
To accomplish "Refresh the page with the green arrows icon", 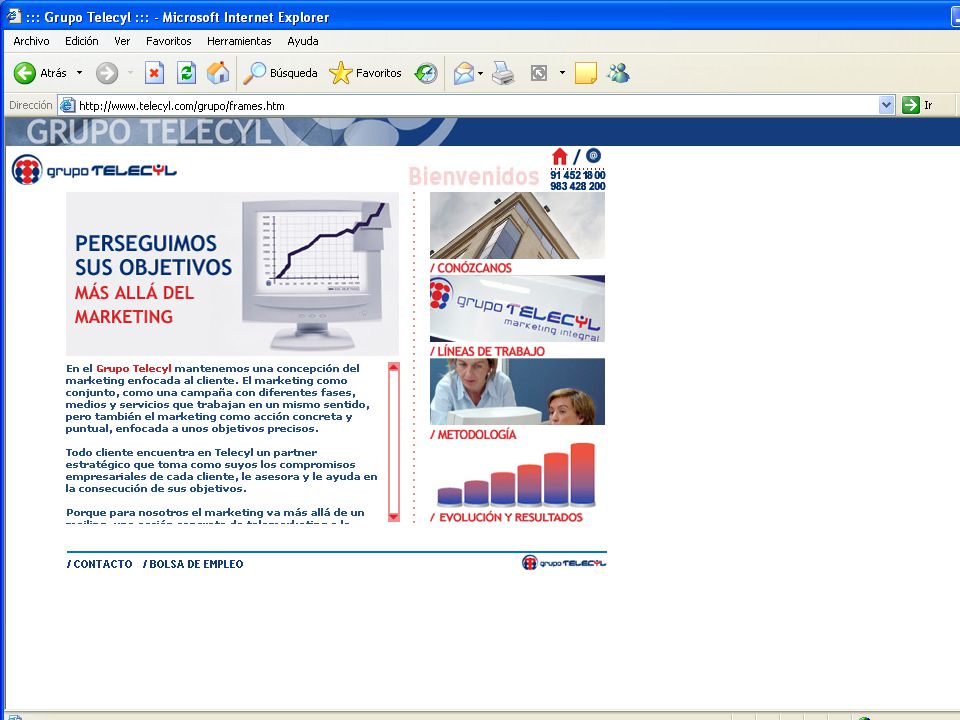I will click(x=186, y=73).
